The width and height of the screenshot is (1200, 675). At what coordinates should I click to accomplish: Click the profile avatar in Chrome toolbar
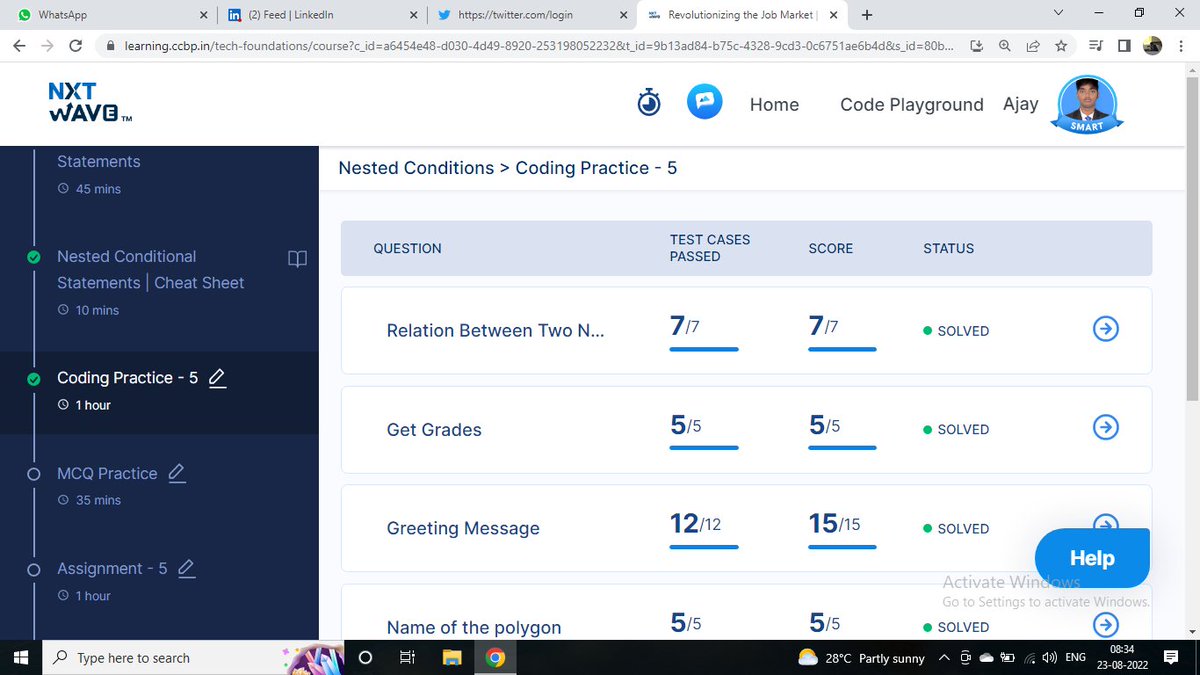click(1152, 46)
